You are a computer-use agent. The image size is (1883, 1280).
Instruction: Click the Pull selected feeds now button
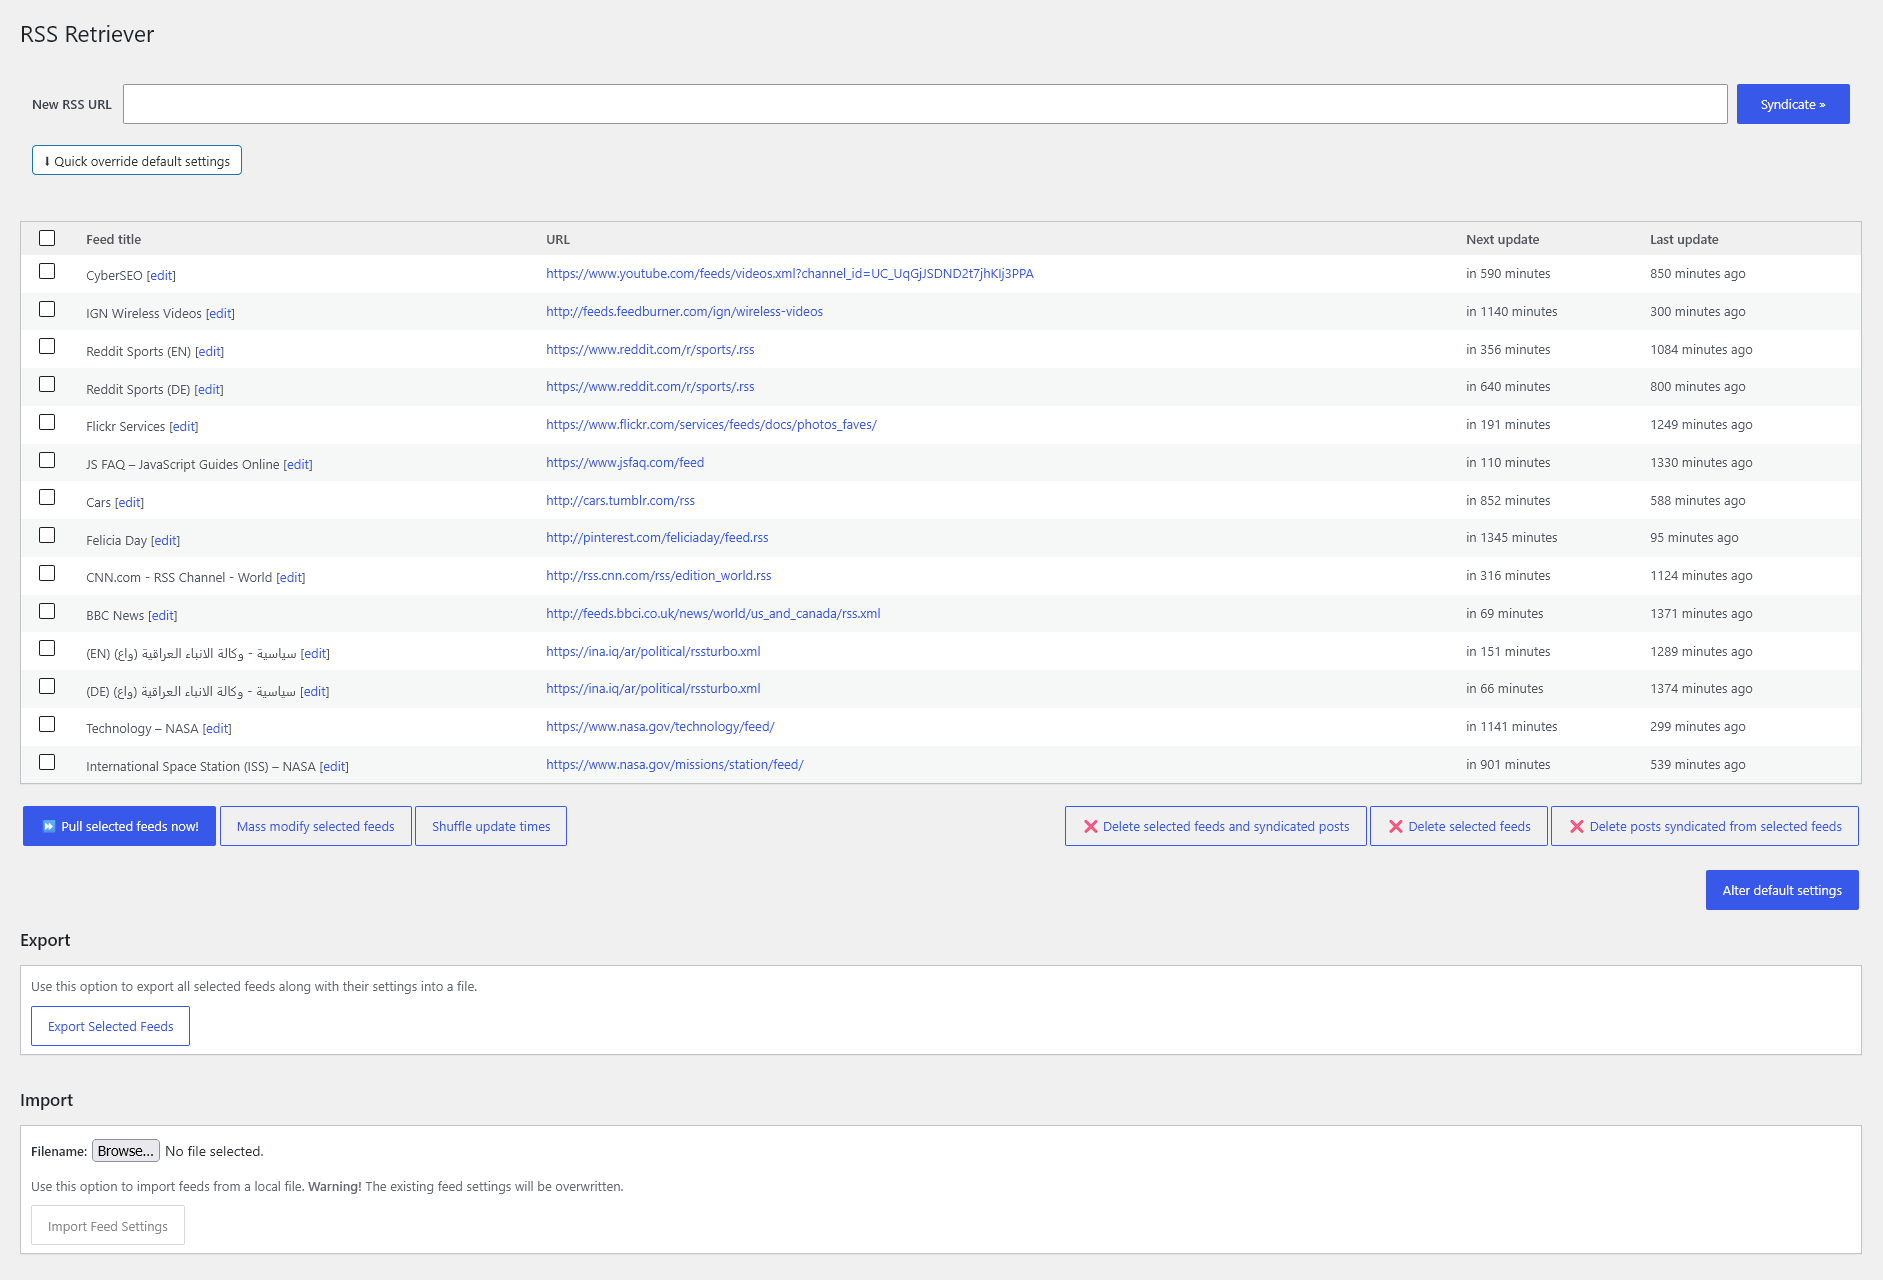tap(119, 826)
